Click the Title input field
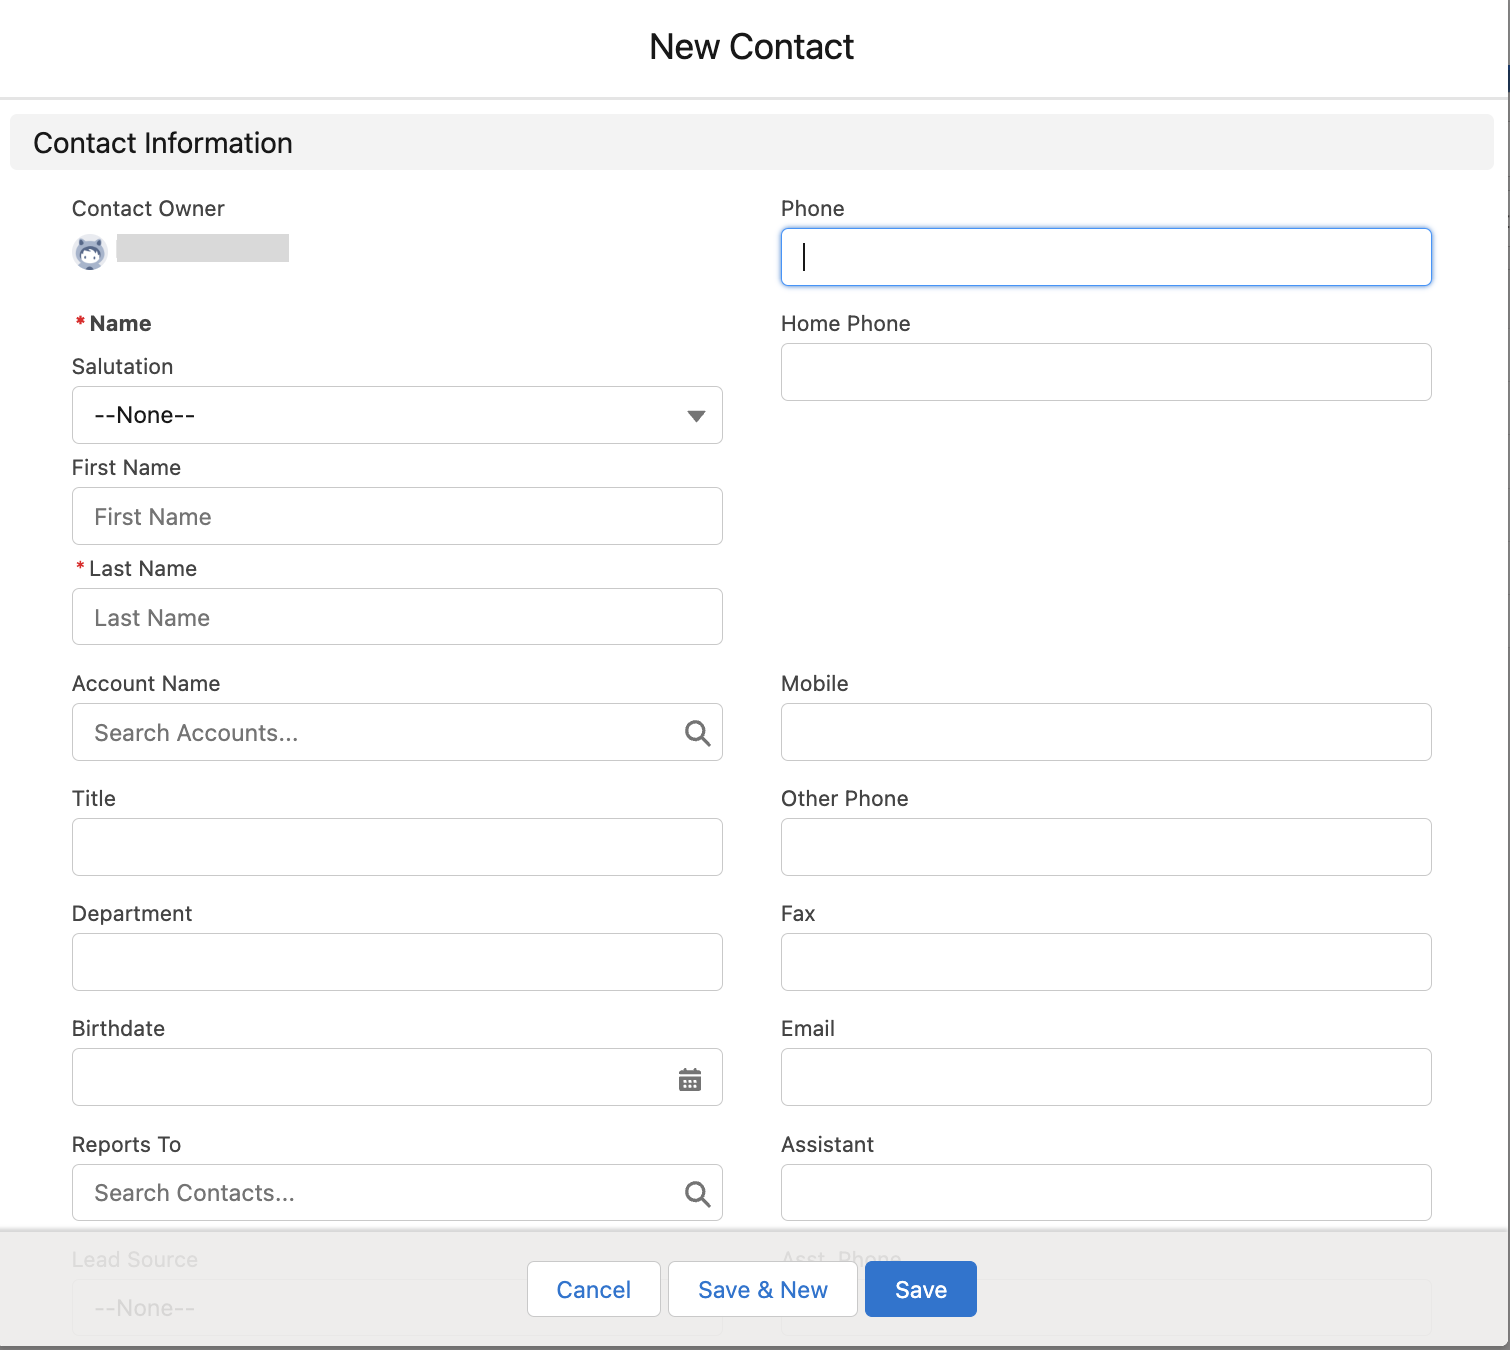The width and height of the screenshot is (1510, 1350). 397,847
